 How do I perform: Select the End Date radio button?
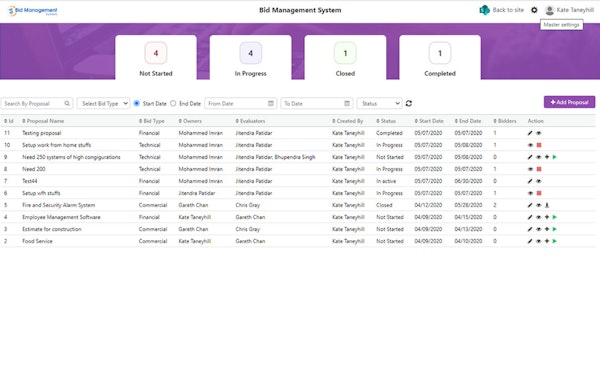pyautogui.click(x=173, y=103)
